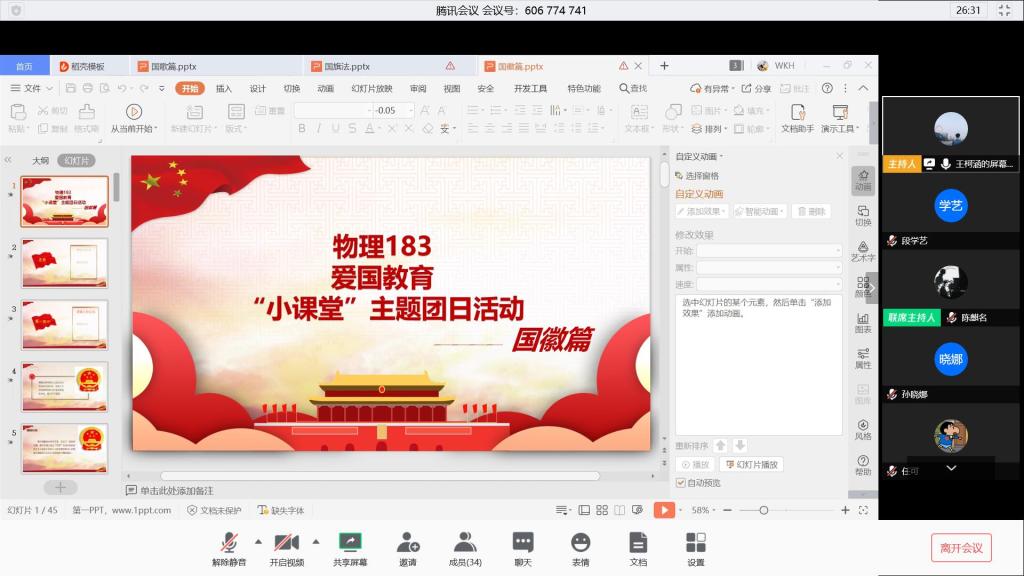
Task: Switch to 大纲 outline view
Action: click(x=40, y=160)
